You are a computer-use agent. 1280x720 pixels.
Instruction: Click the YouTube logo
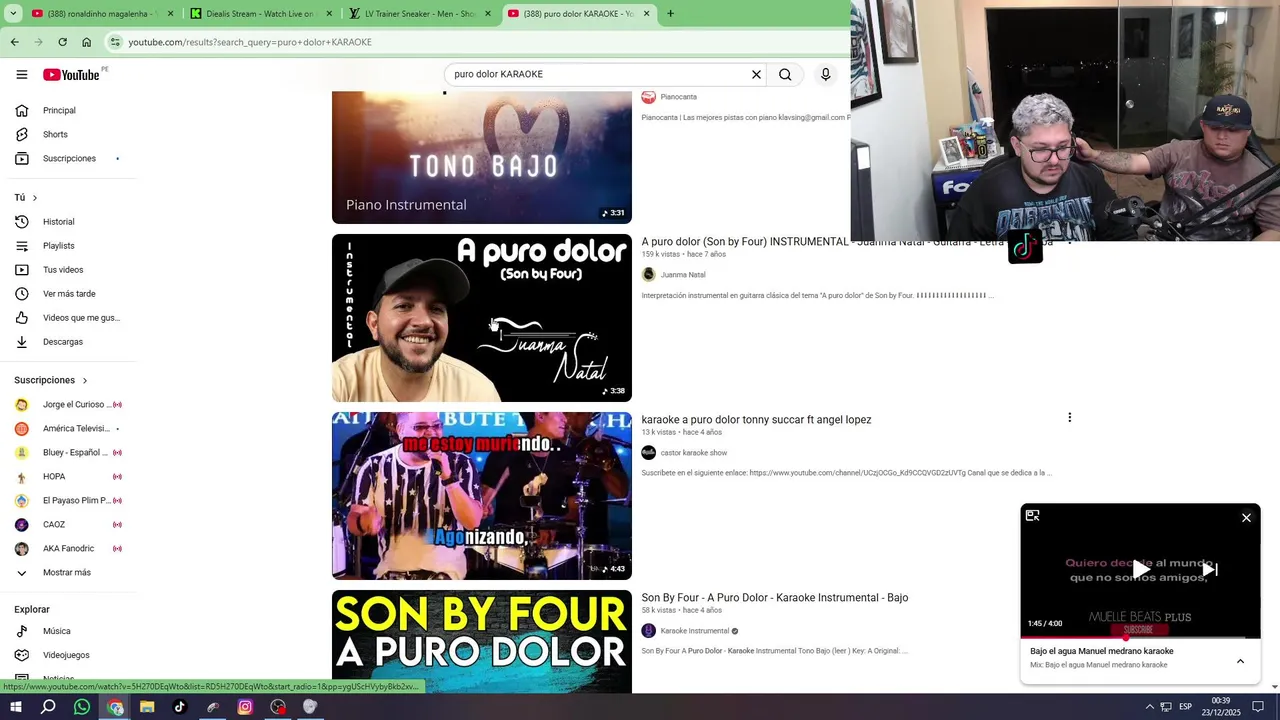[x=71, y=74]
